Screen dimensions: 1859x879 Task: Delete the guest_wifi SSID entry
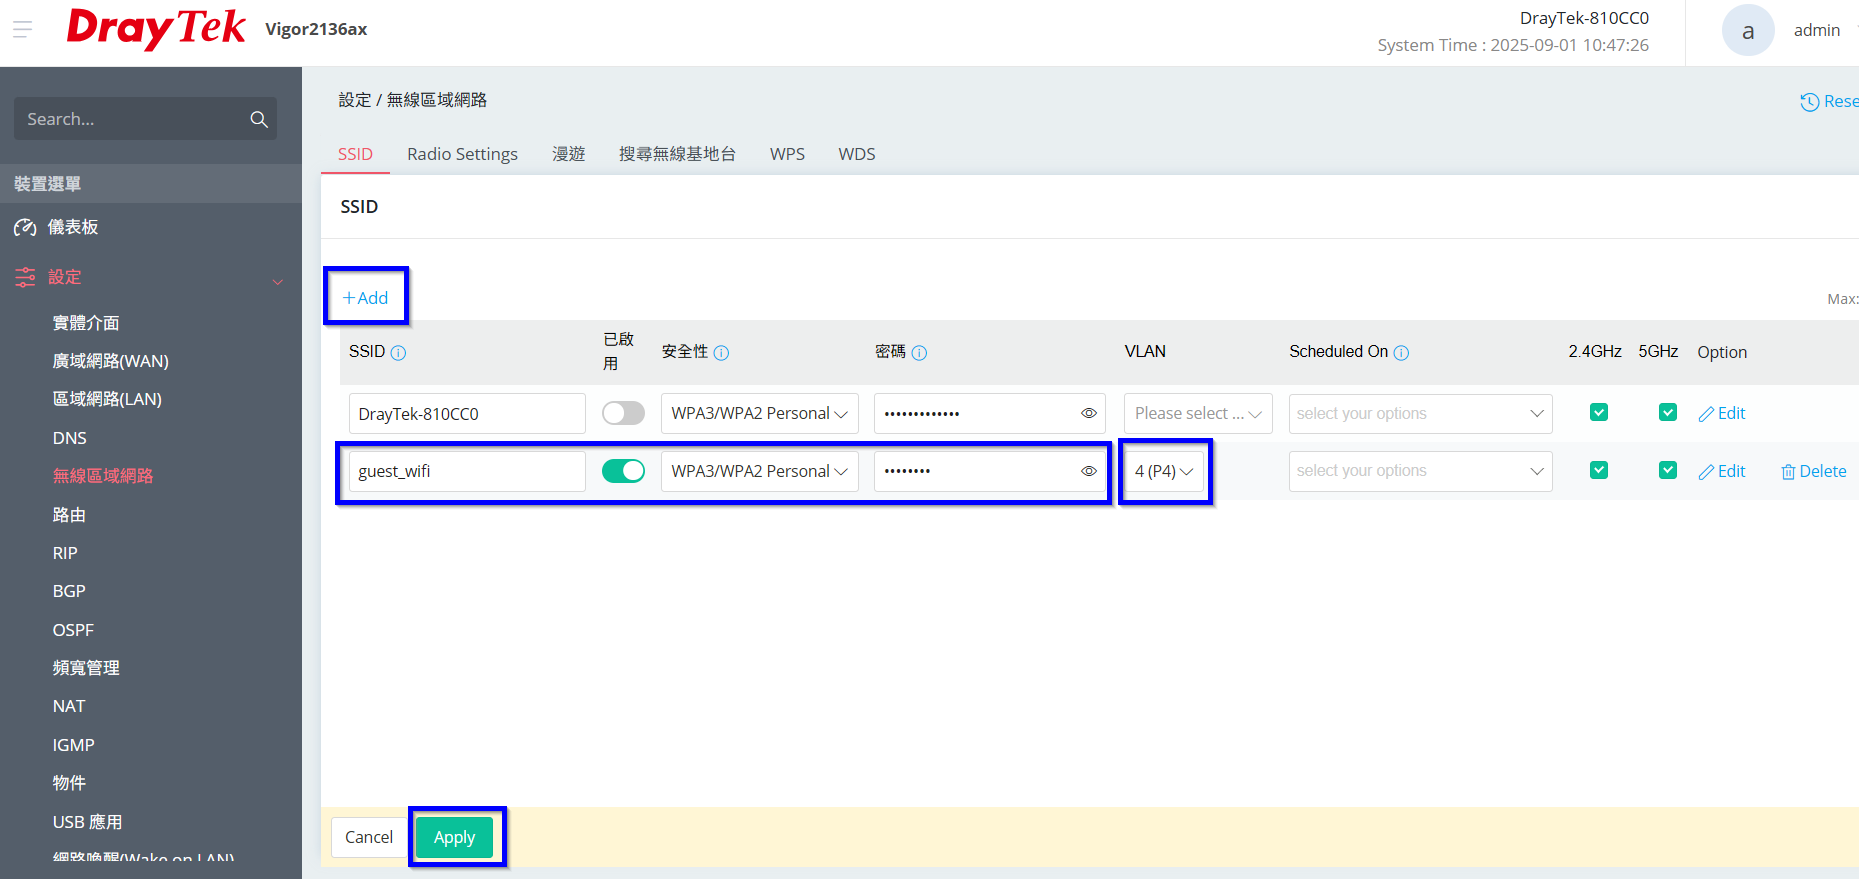(1813, 471)
